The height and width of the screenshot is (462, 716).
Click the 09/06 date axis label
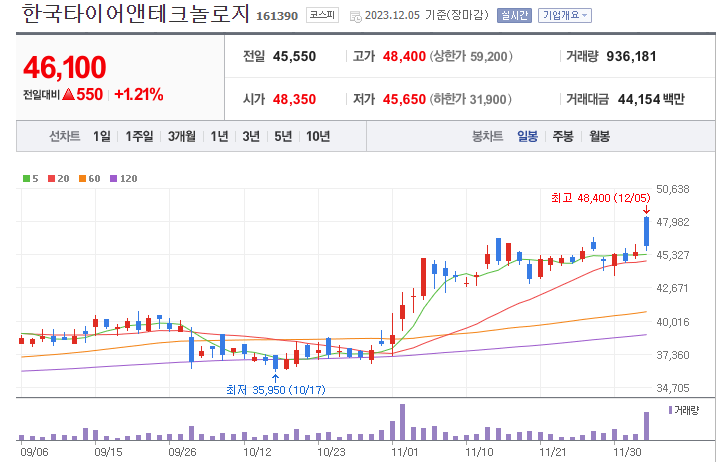[34, 452]
